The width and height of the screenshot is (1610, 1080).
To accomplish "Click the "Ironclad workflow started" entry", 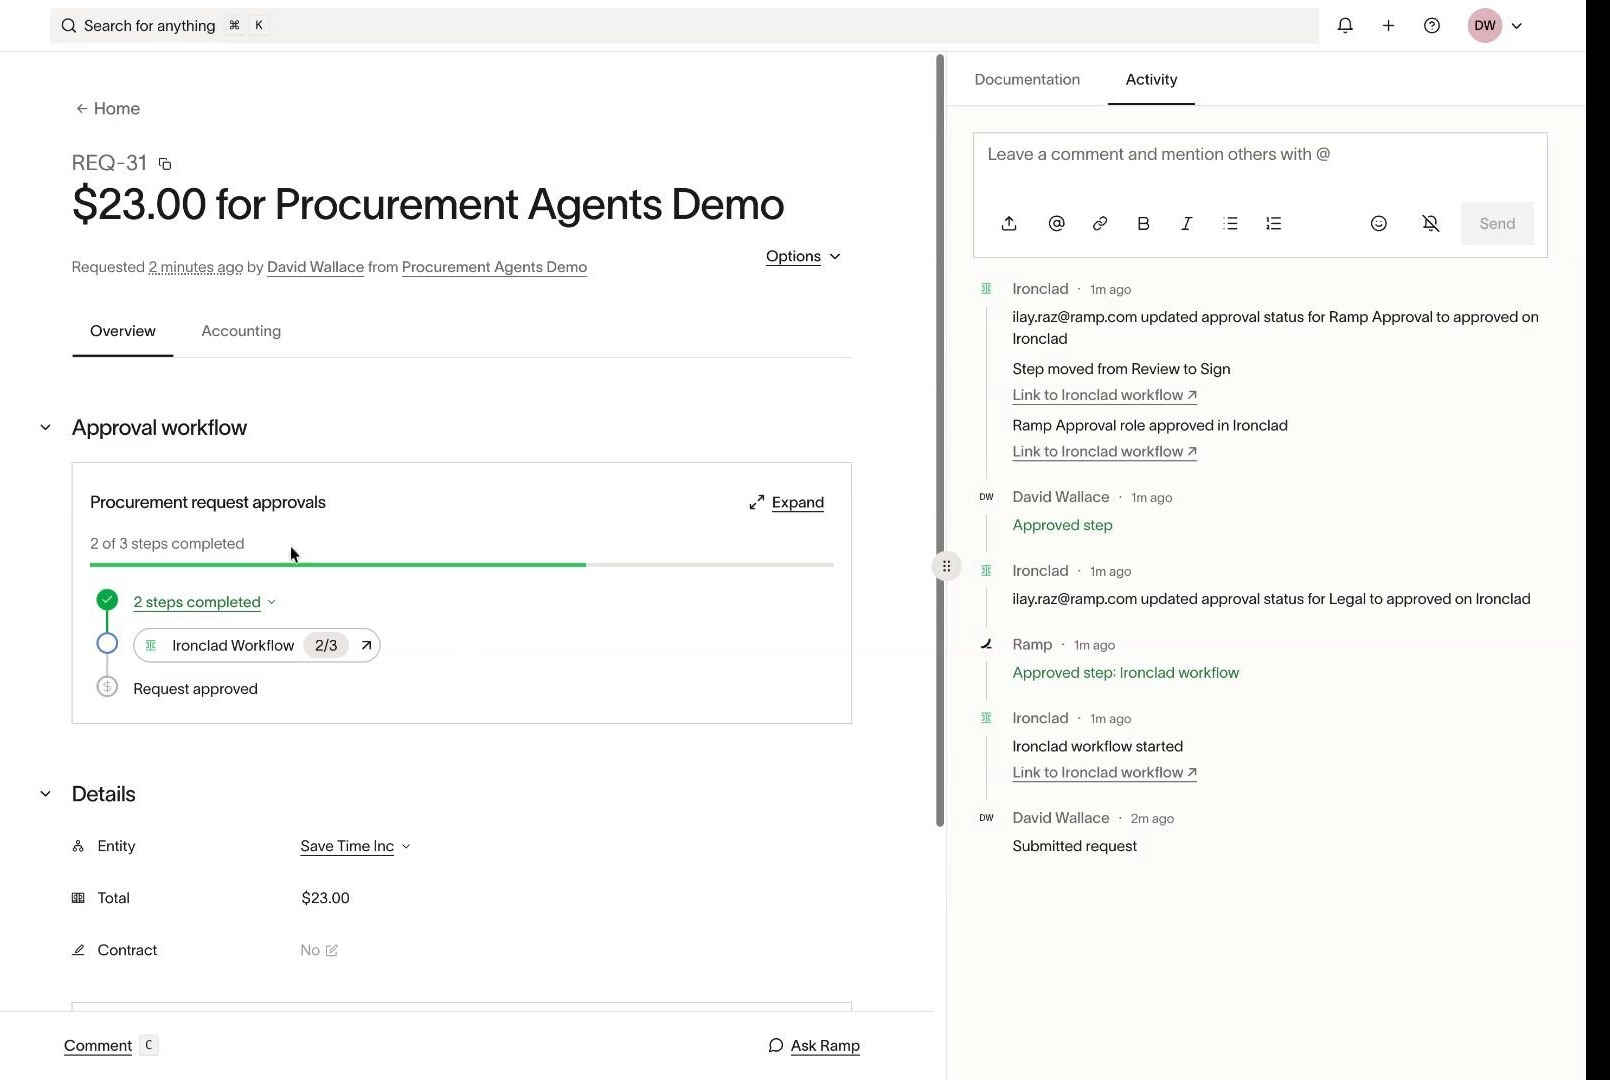I will tap(1097, 747).
